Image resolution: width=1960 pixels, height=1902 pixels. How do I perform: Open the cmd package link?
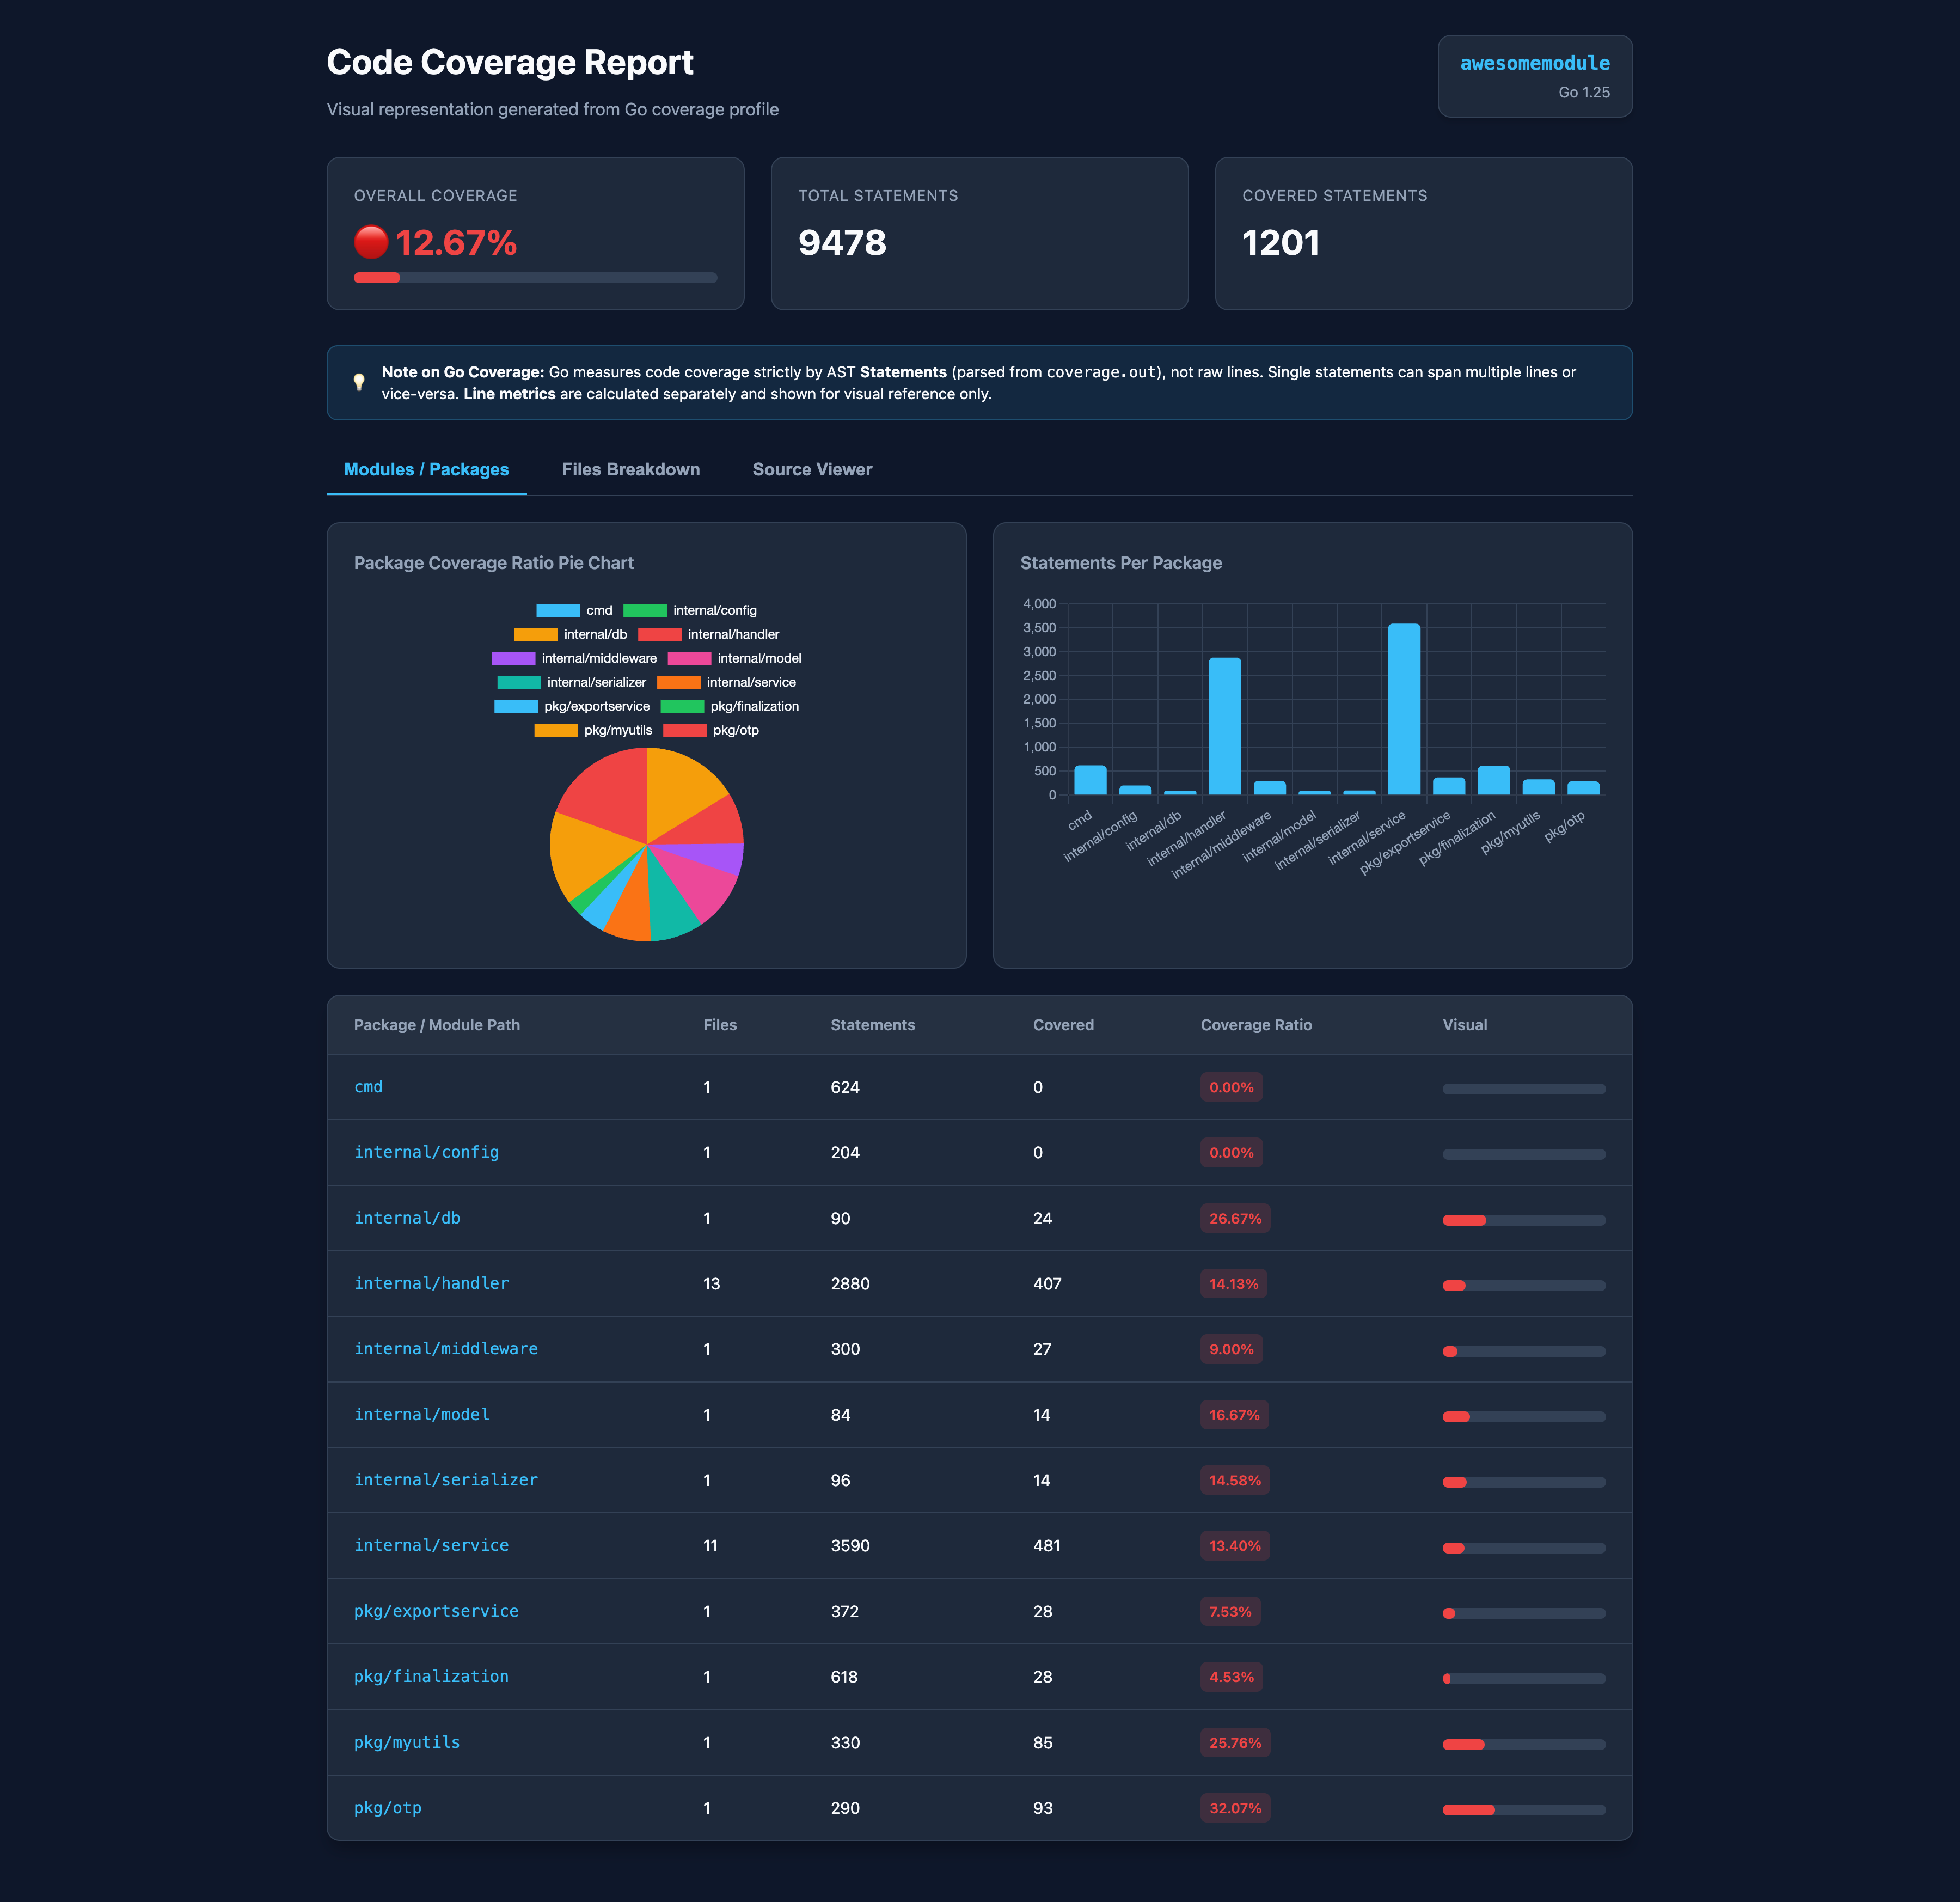[x=368, y=1087]
